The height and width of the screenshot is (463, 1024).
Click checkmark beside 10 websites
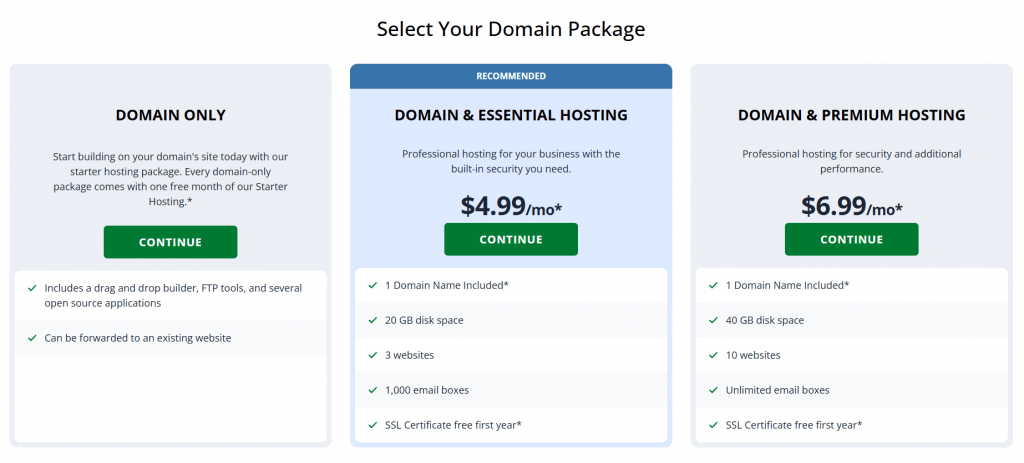713,355
